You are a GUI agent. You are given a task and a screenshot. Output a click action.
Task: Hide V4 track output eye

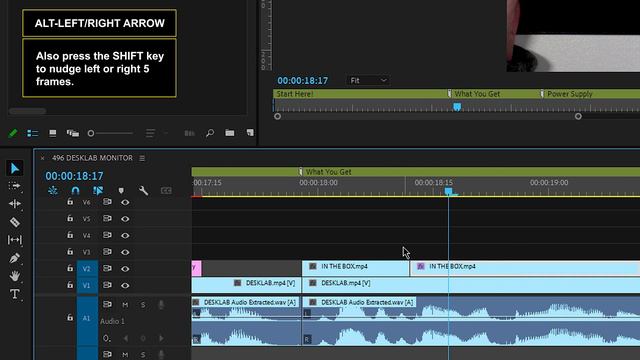pyautogui.click(x=125, y=236)
